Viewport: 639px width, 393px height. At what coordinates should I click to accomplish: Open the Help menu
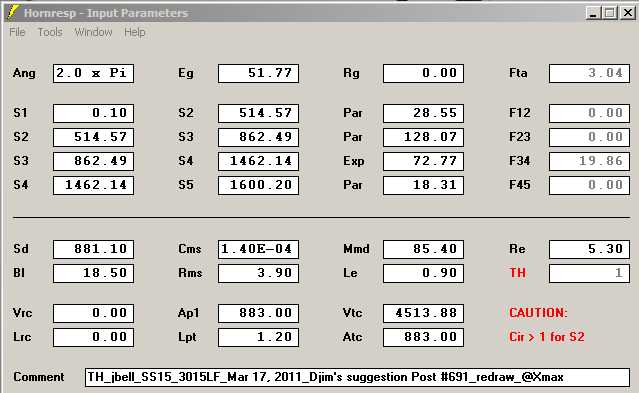[x=135, y=32]
